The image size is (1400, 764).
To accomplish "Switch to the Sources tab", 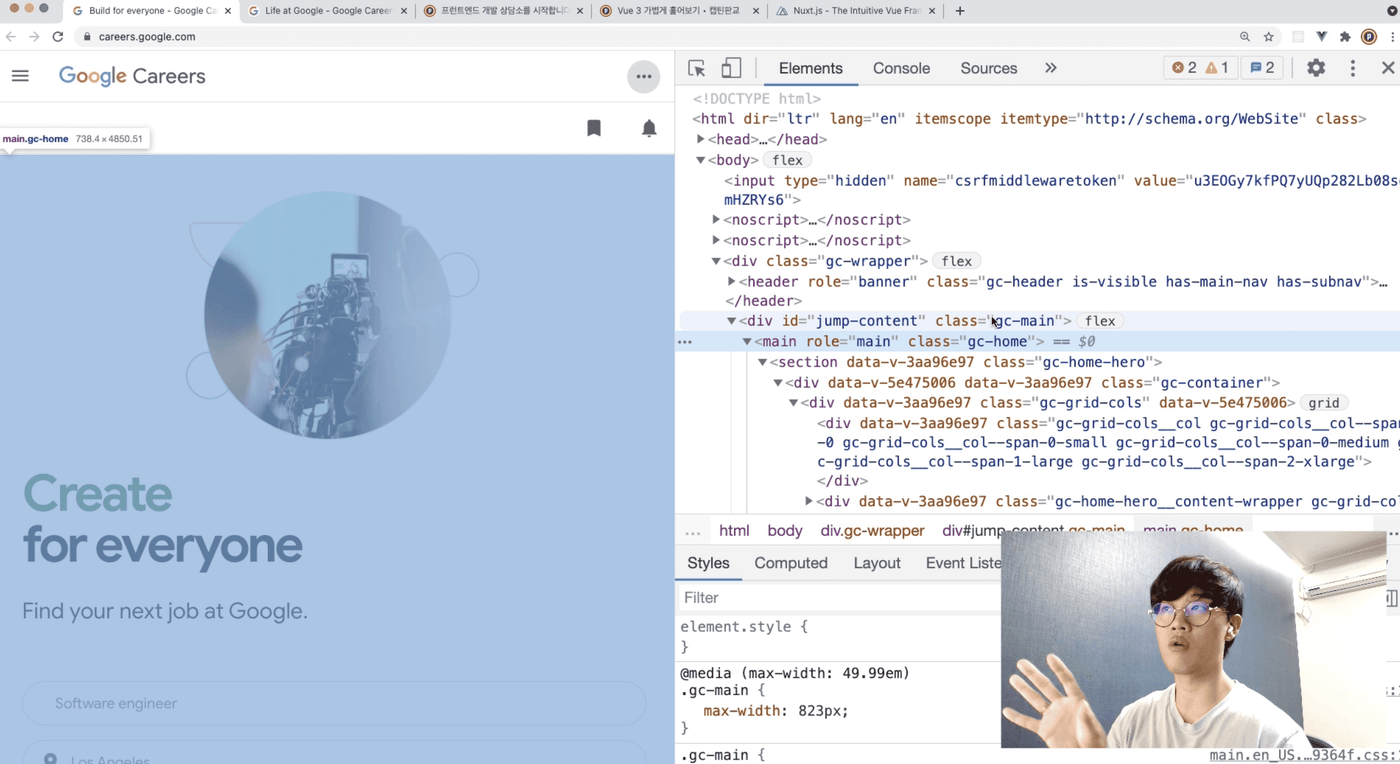I will tap(988, 68).
